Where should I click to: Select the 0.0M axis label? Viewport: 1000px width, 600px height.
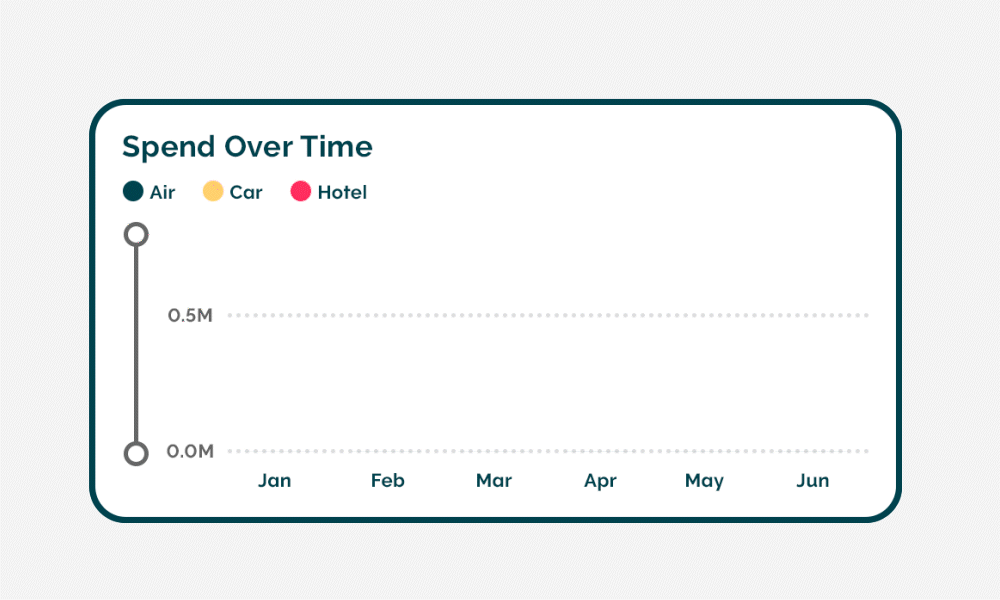pyautogui.click(x=190, y=451)
